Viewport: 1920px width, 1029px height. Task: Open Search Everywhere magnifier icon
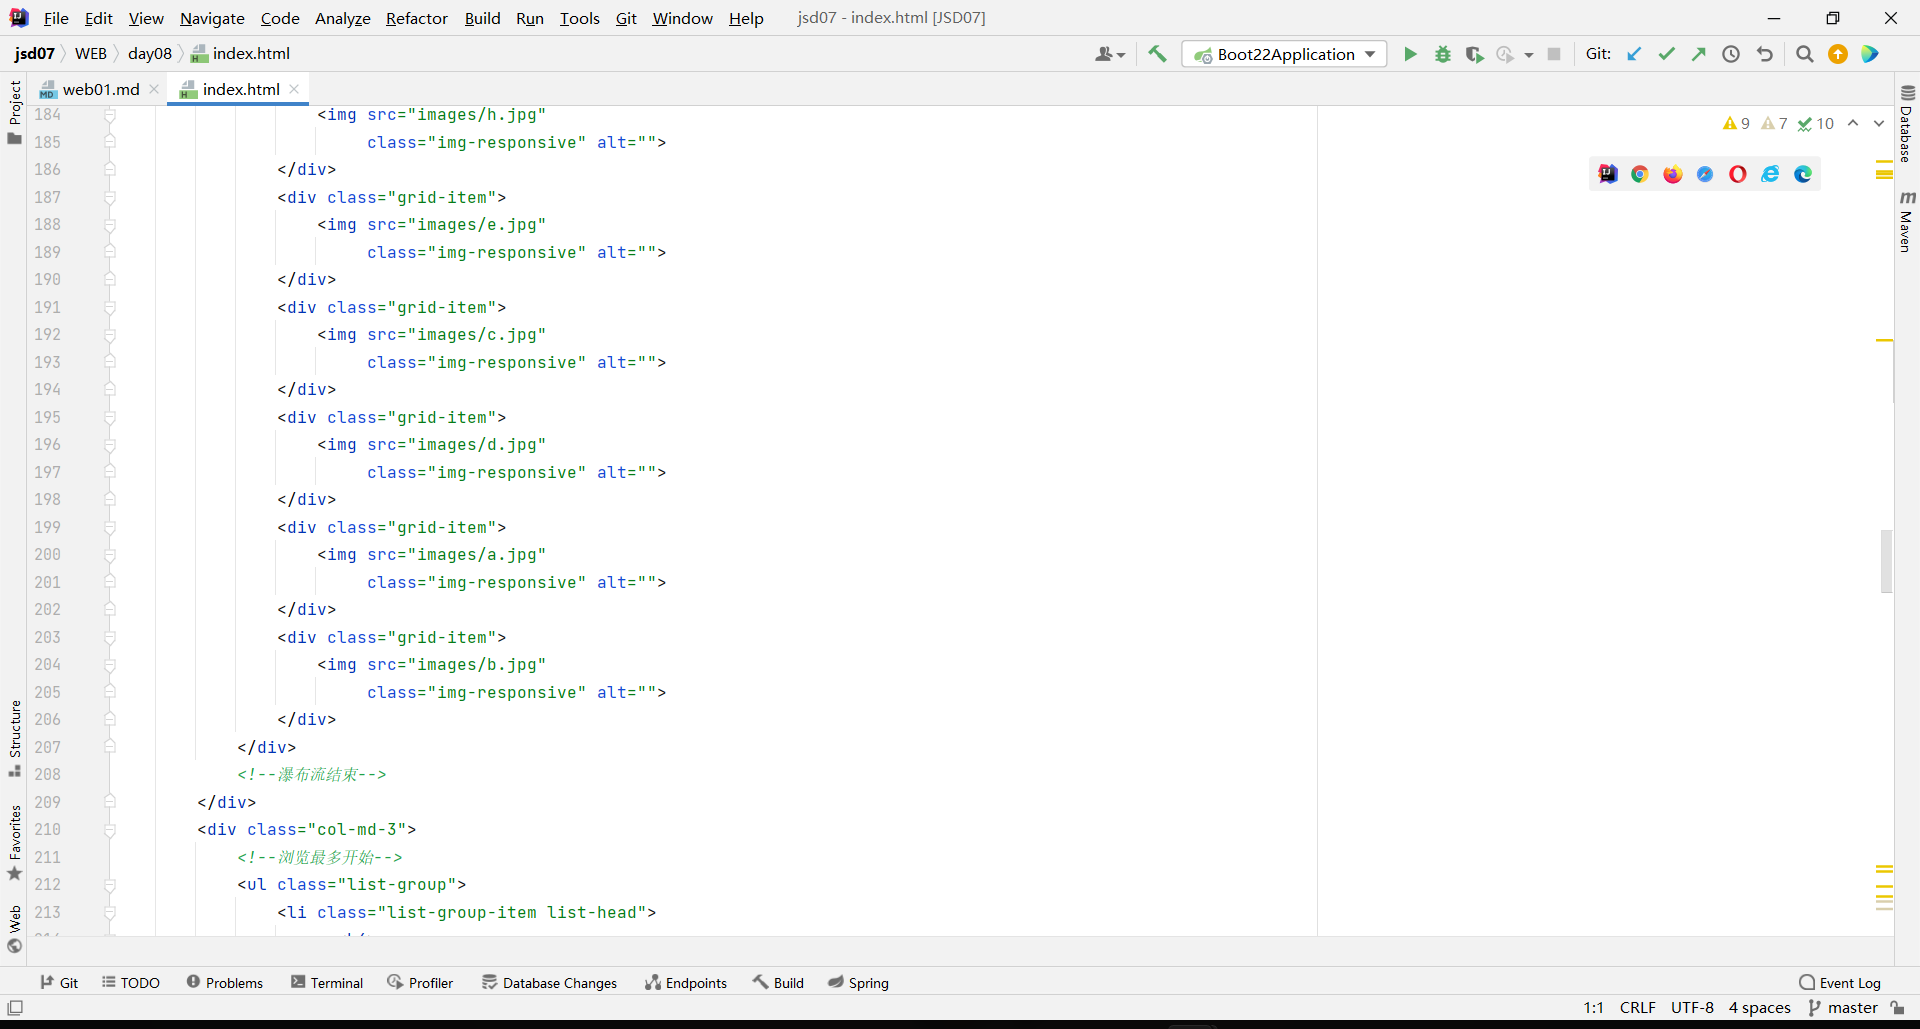click(1804, 54)
